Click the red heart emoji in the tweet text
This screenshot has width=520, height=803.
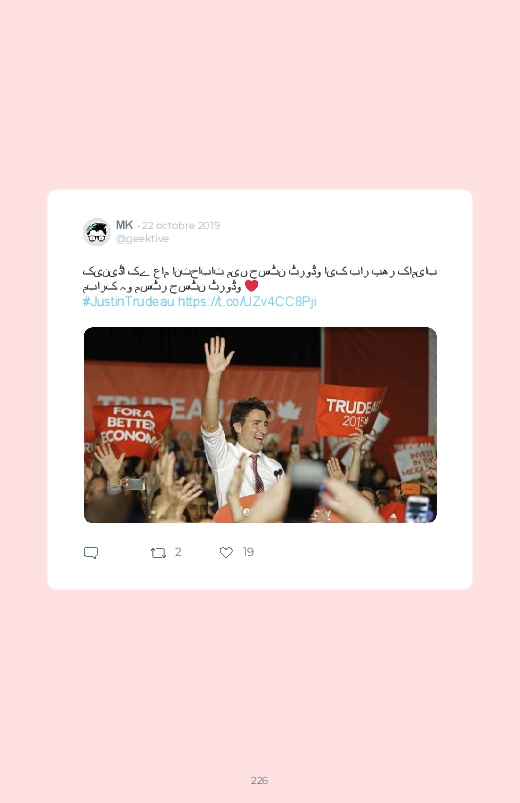[251, 286]
